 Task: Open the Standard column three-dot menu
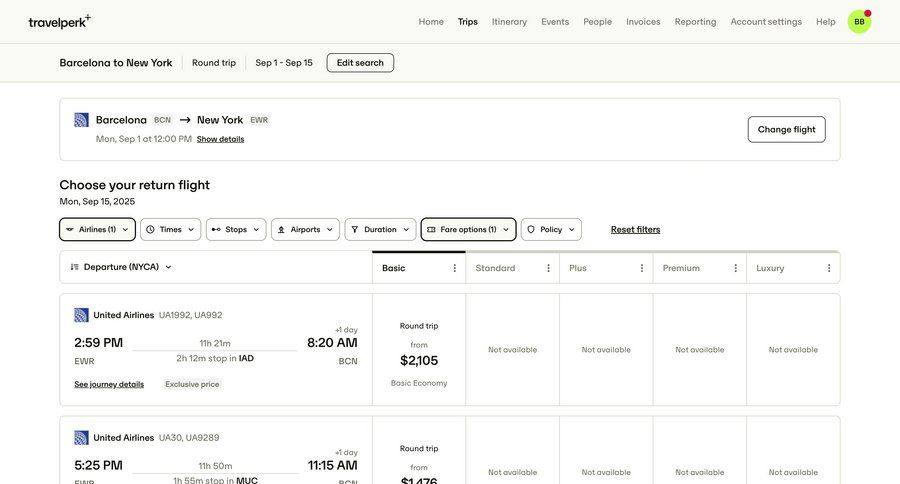(548, 268)
